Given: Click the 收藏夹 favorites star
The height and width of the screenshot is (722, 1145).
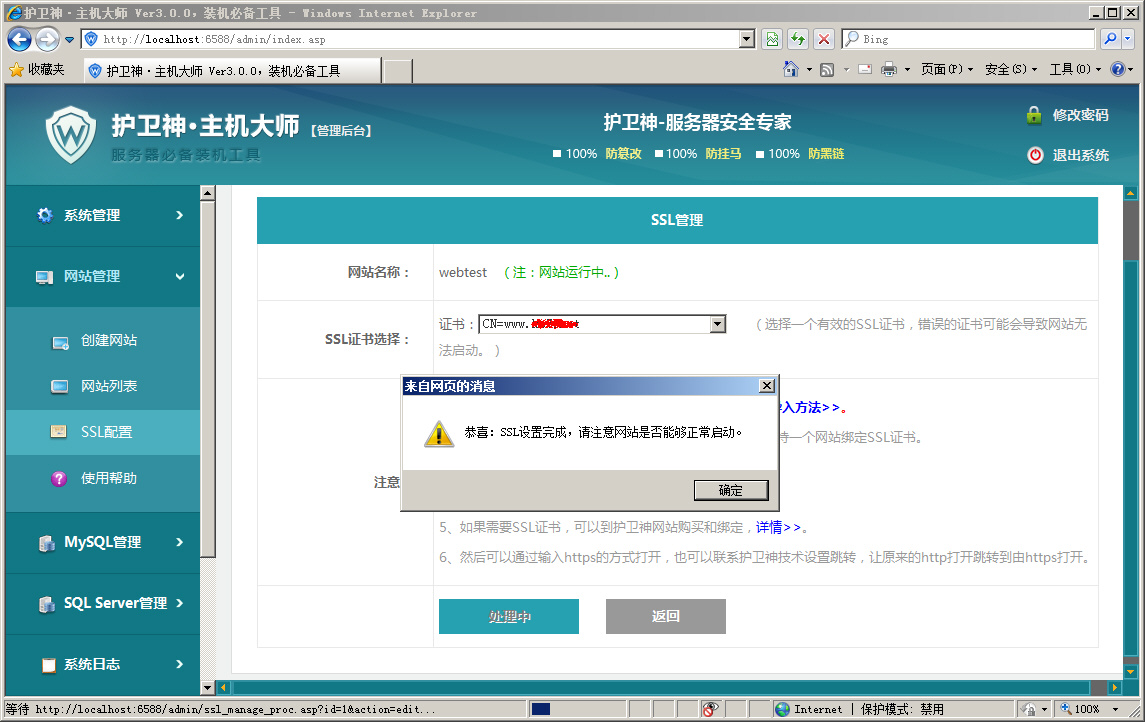Looking at the screenshot, I should (x=16, y=70).
